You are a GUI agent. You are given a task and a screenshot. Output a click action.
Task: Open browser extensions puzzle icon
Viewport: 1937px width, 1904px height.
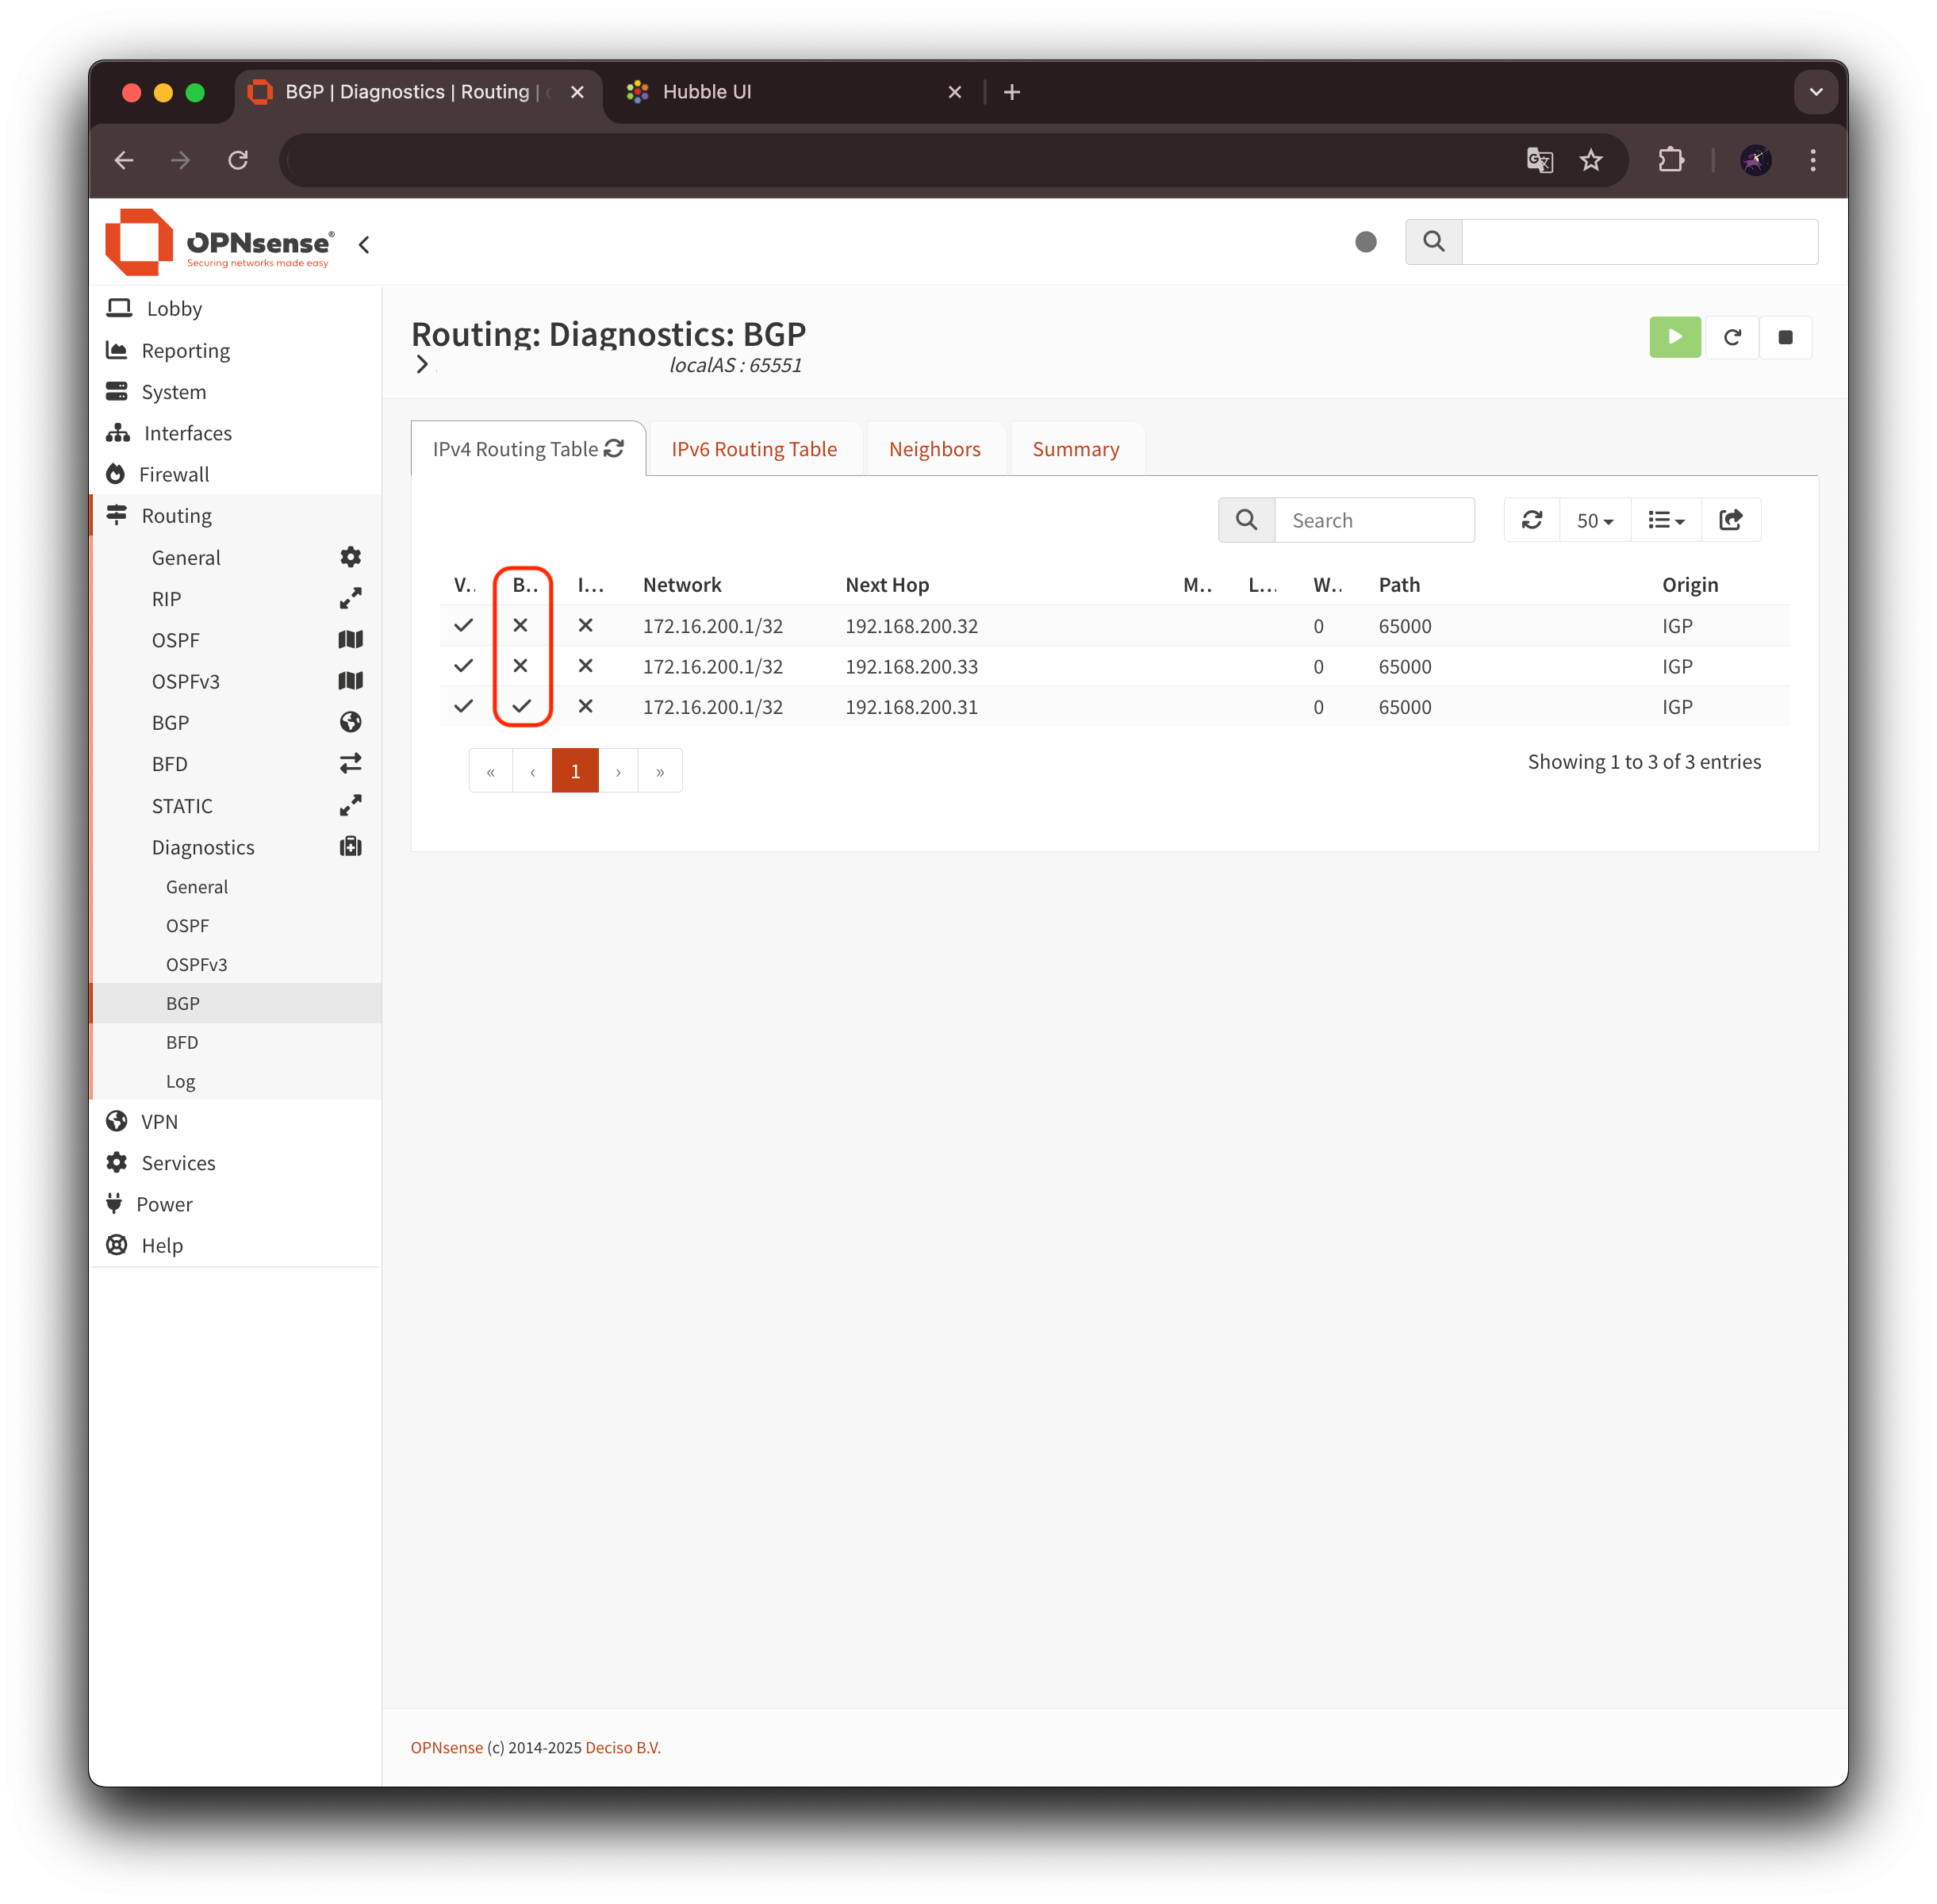(1671, 160)
